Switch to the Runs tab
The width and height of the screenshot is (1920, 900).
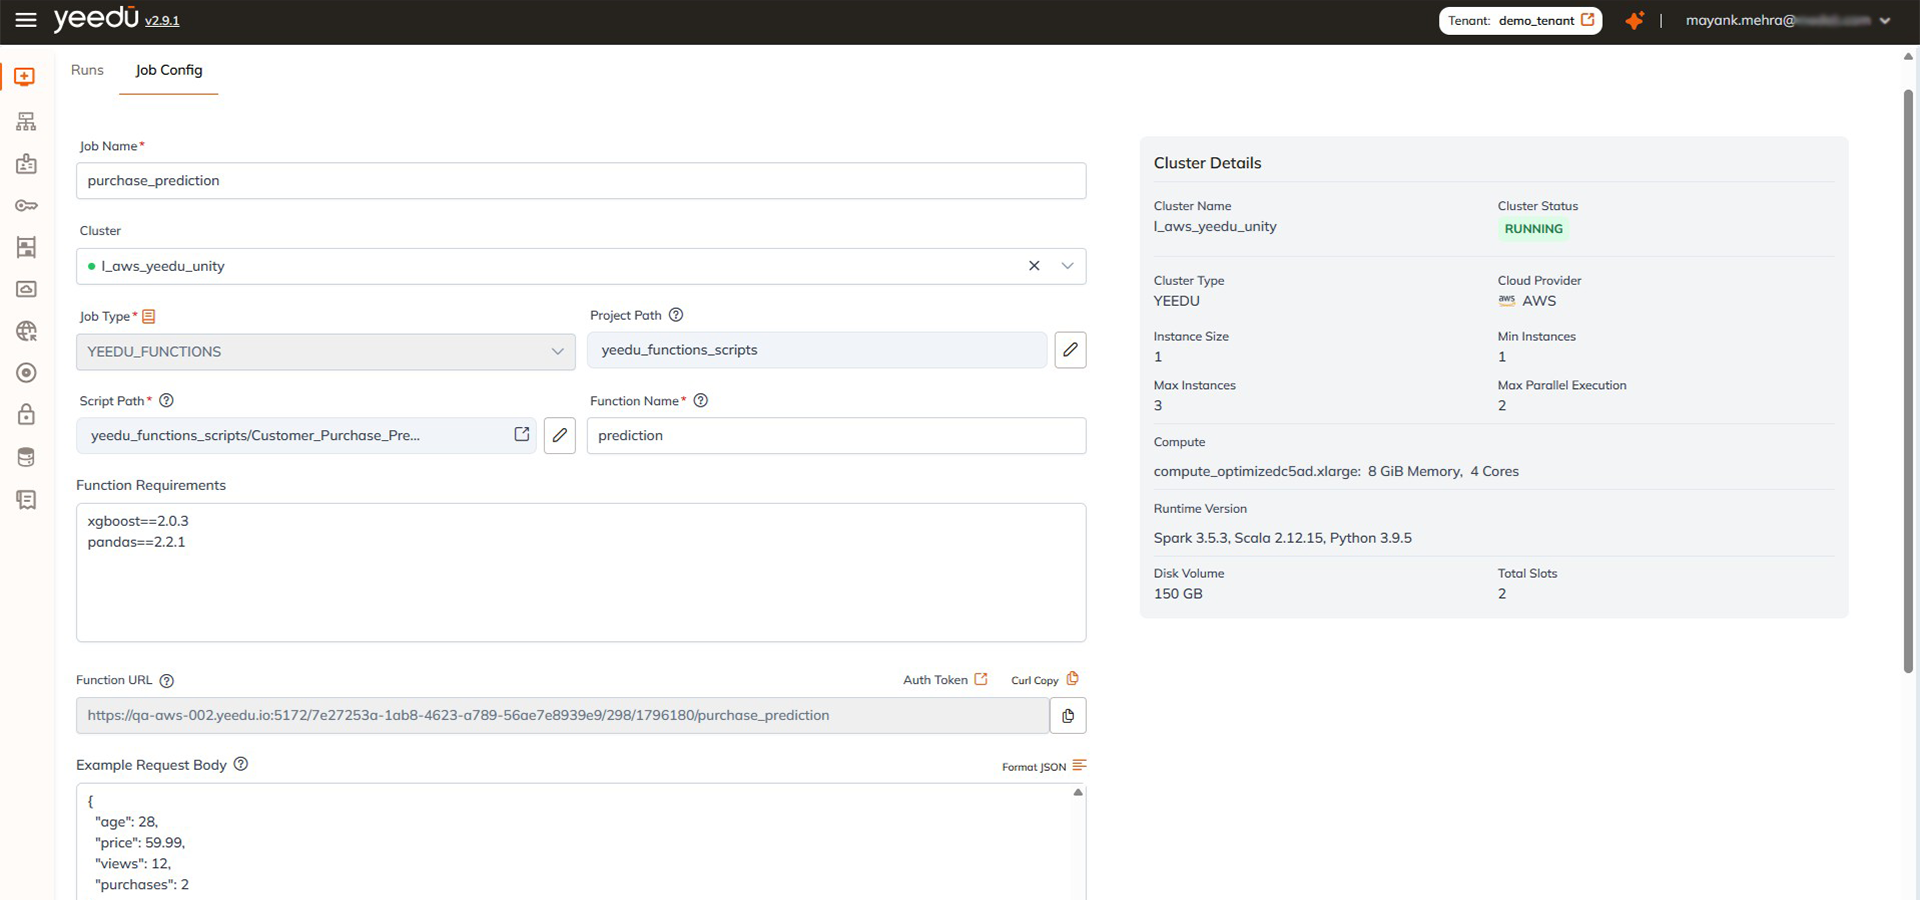pos(87,70)
